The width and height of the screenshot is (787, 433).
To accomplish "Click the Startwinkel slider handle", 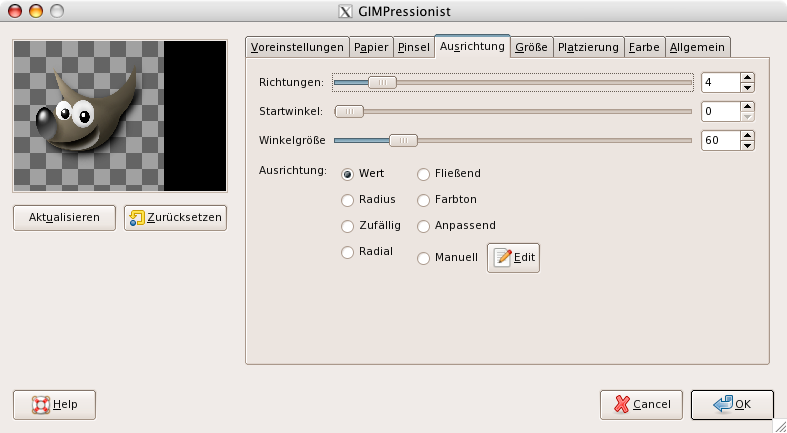I will tap(349, 111).
